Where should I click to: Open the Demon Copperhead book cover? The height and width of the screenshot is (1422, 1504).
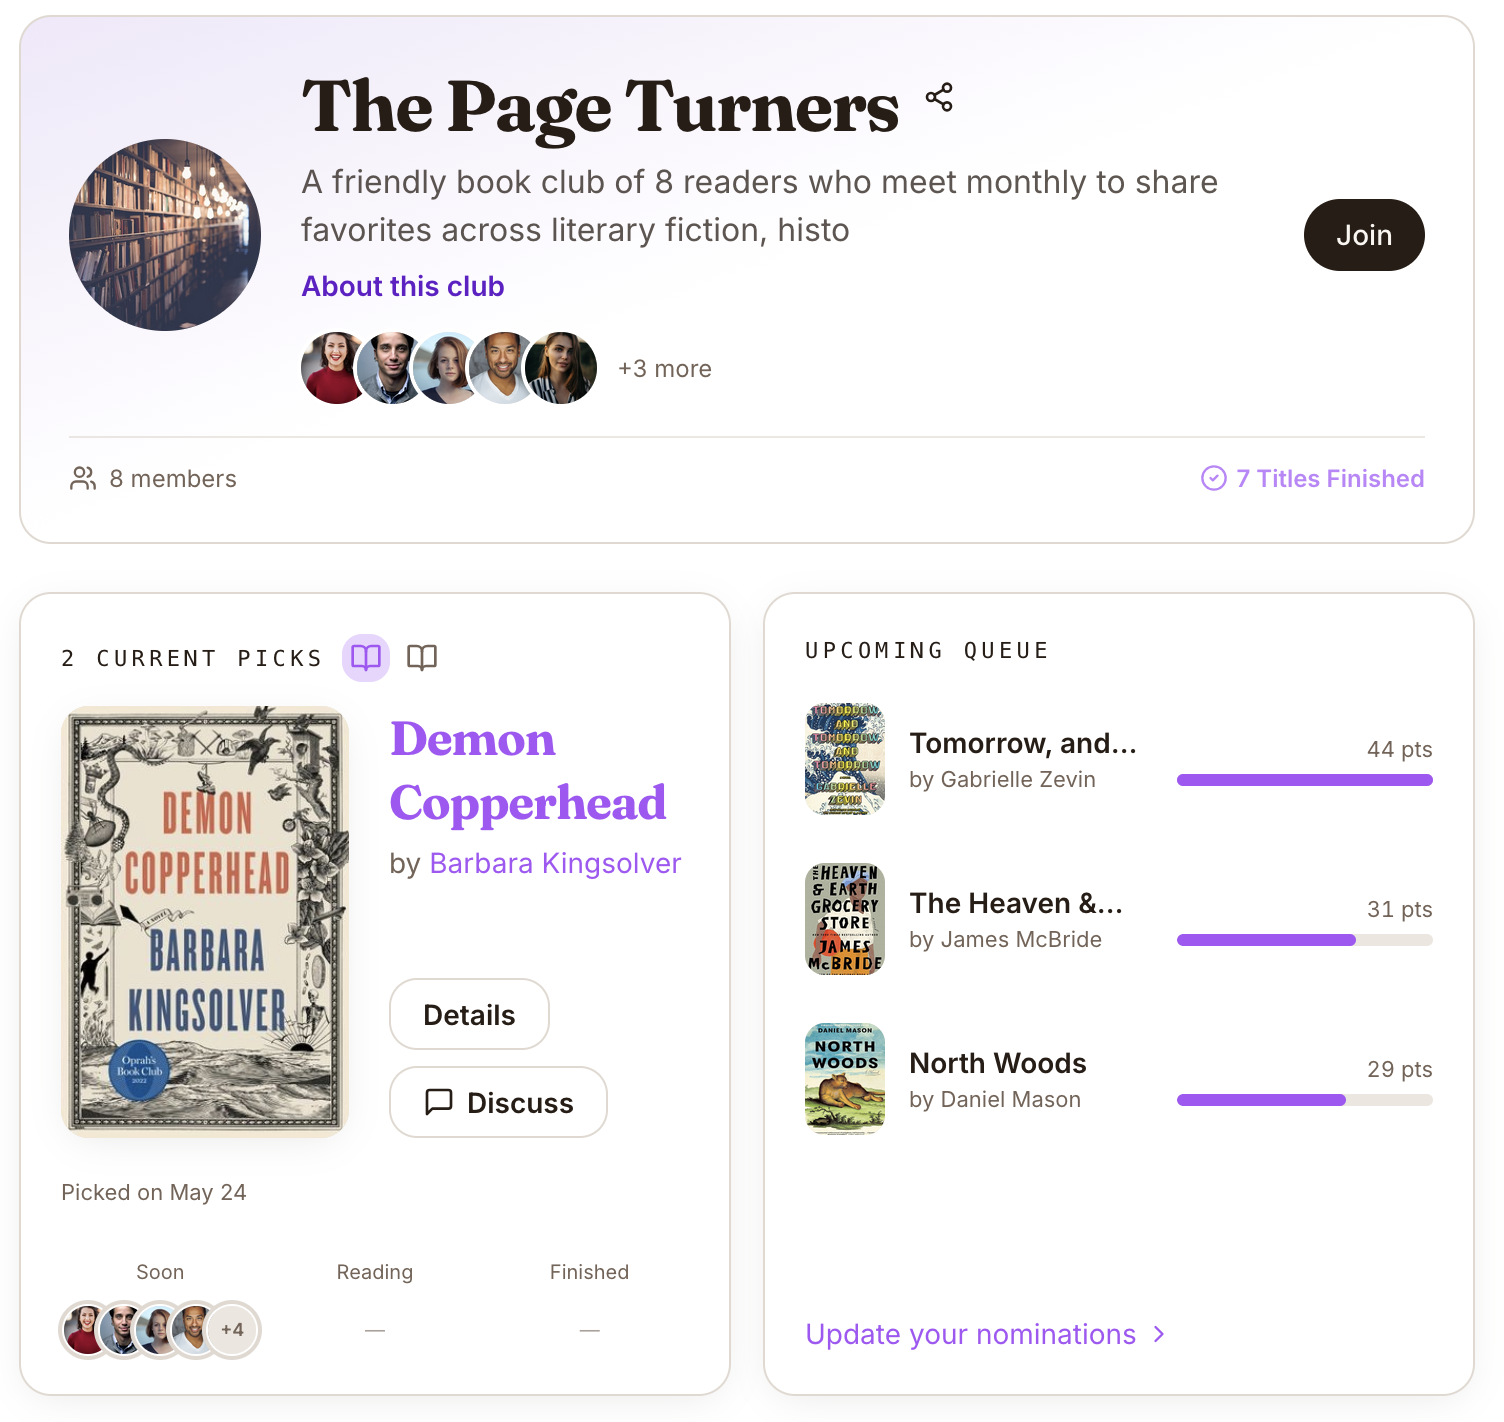(205, 922)
